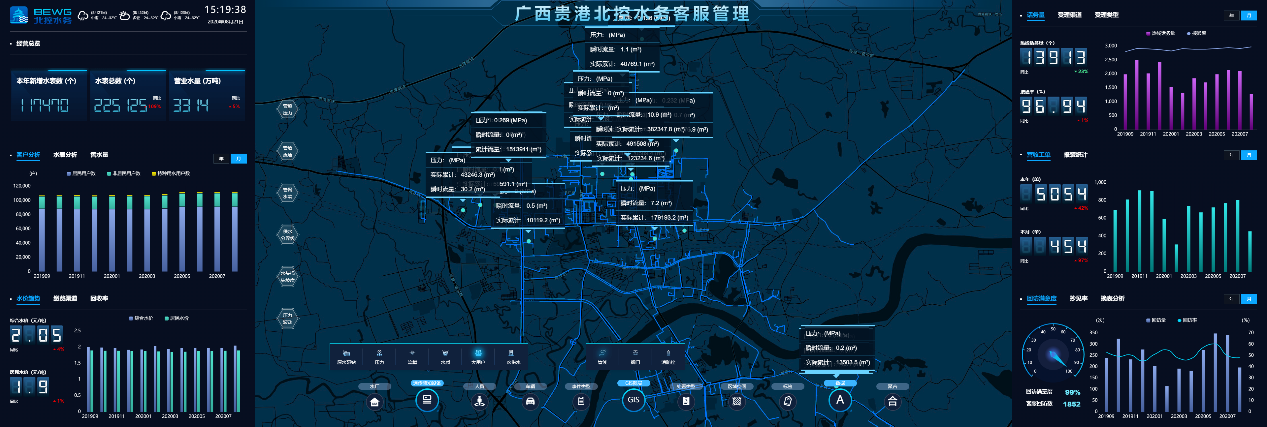
Task: Select the car icon in bottom navigation
Action: pyautogui.click(x=530, y=401)
